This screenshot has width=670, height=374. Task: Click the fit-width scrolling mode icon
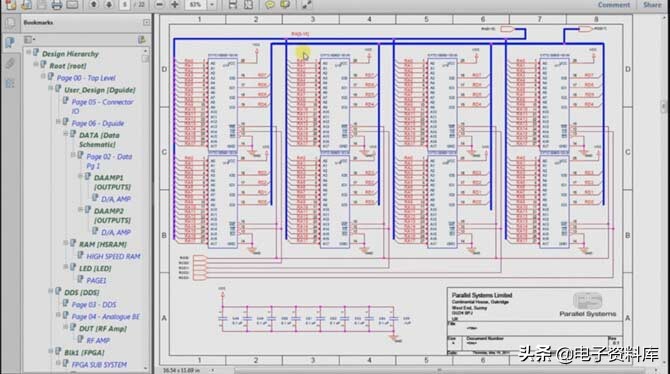click(232, 5)
